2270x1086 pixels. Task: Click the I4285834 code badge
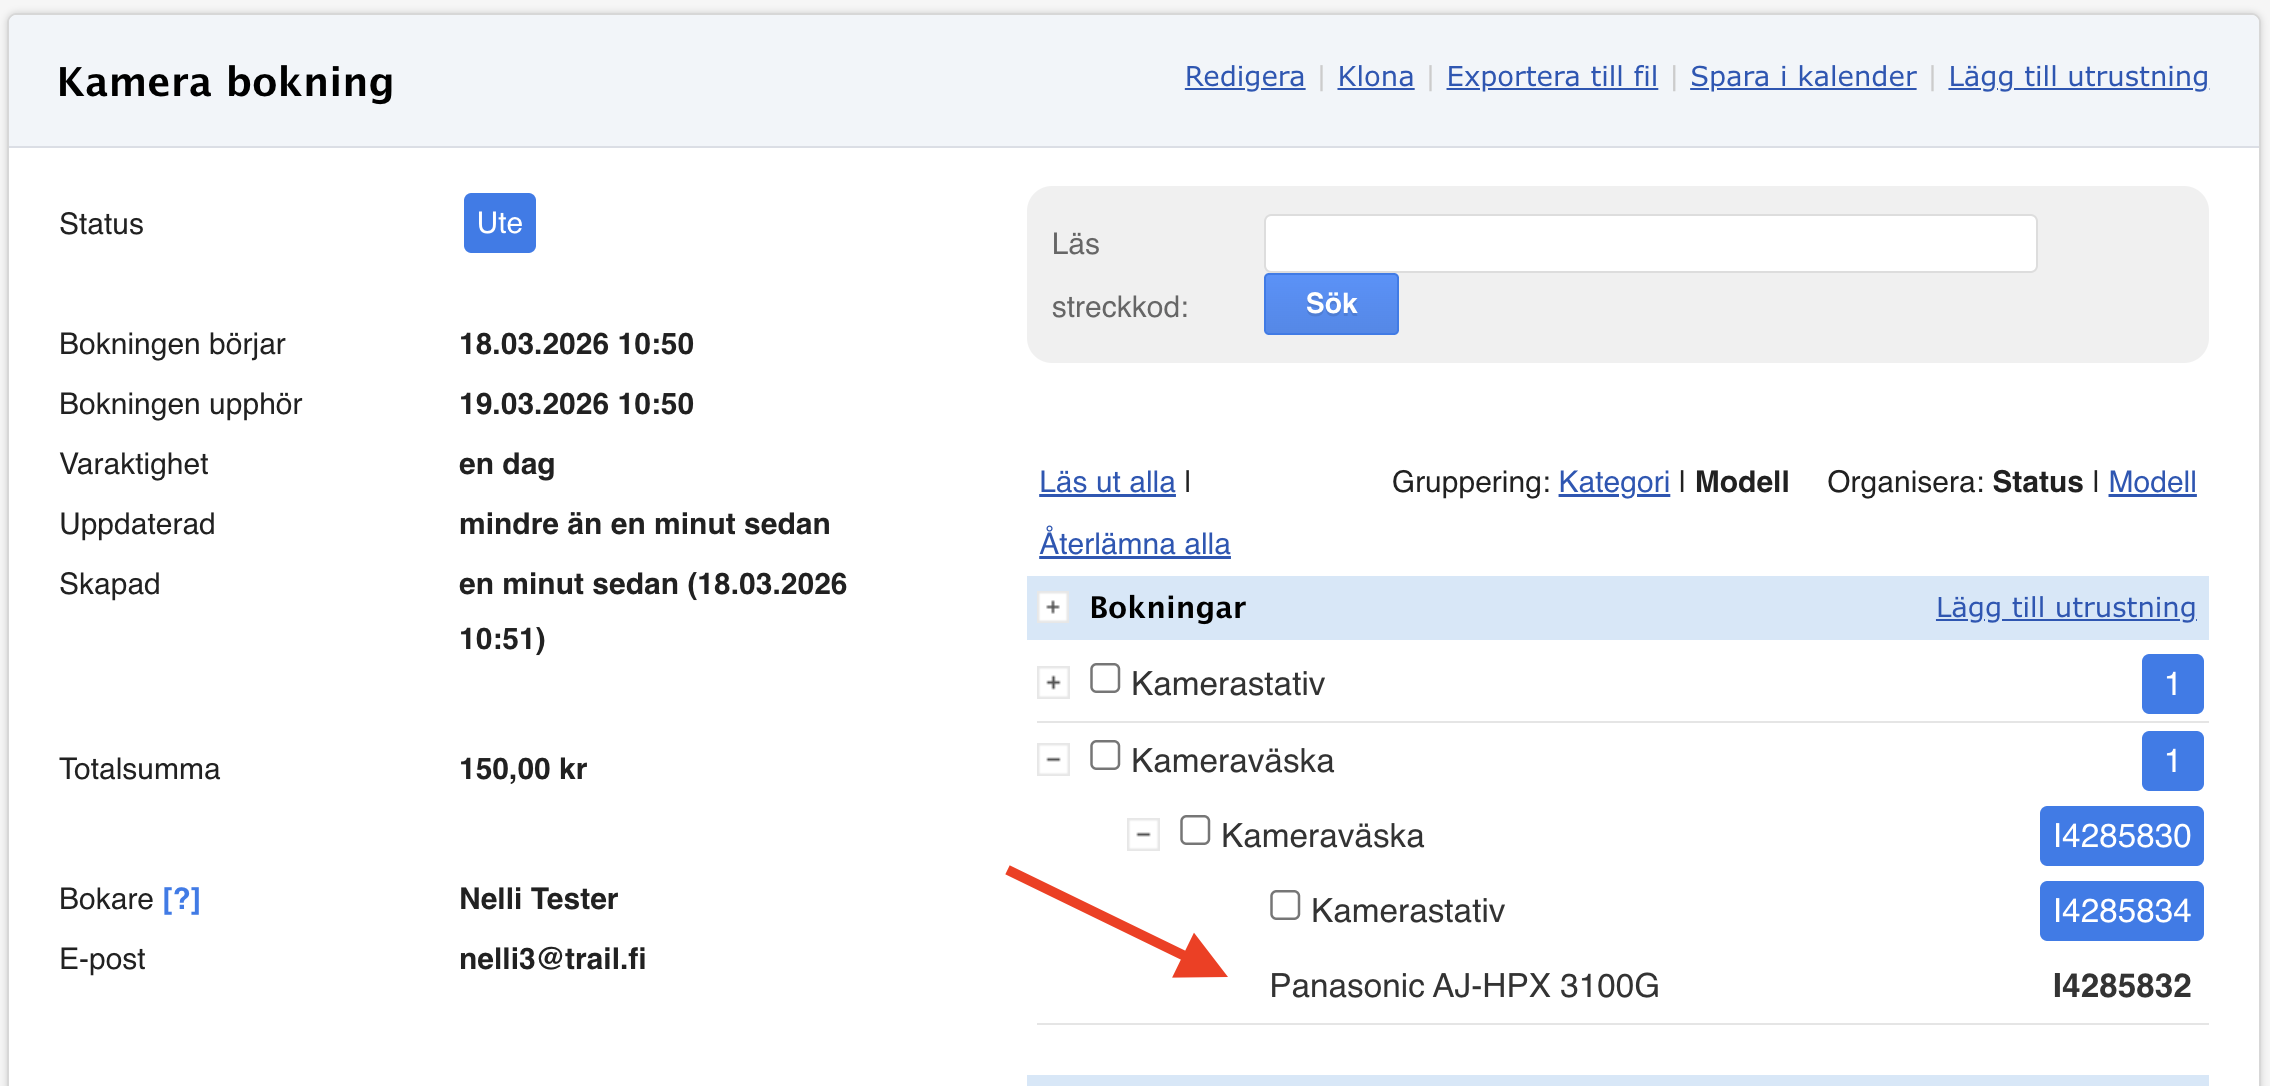pyautogui.click(x=2121, y=911)
